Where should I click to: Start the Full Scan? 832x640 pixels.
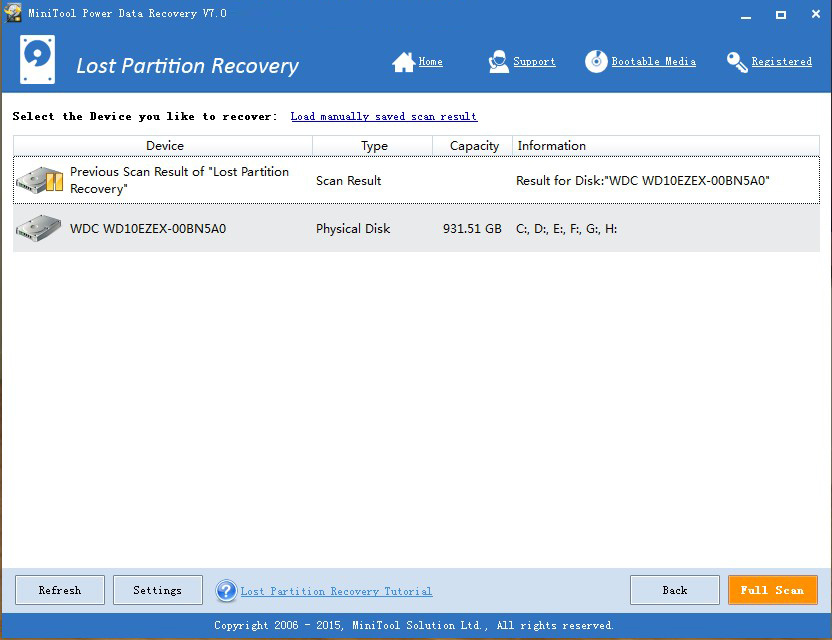pos(772,590)
